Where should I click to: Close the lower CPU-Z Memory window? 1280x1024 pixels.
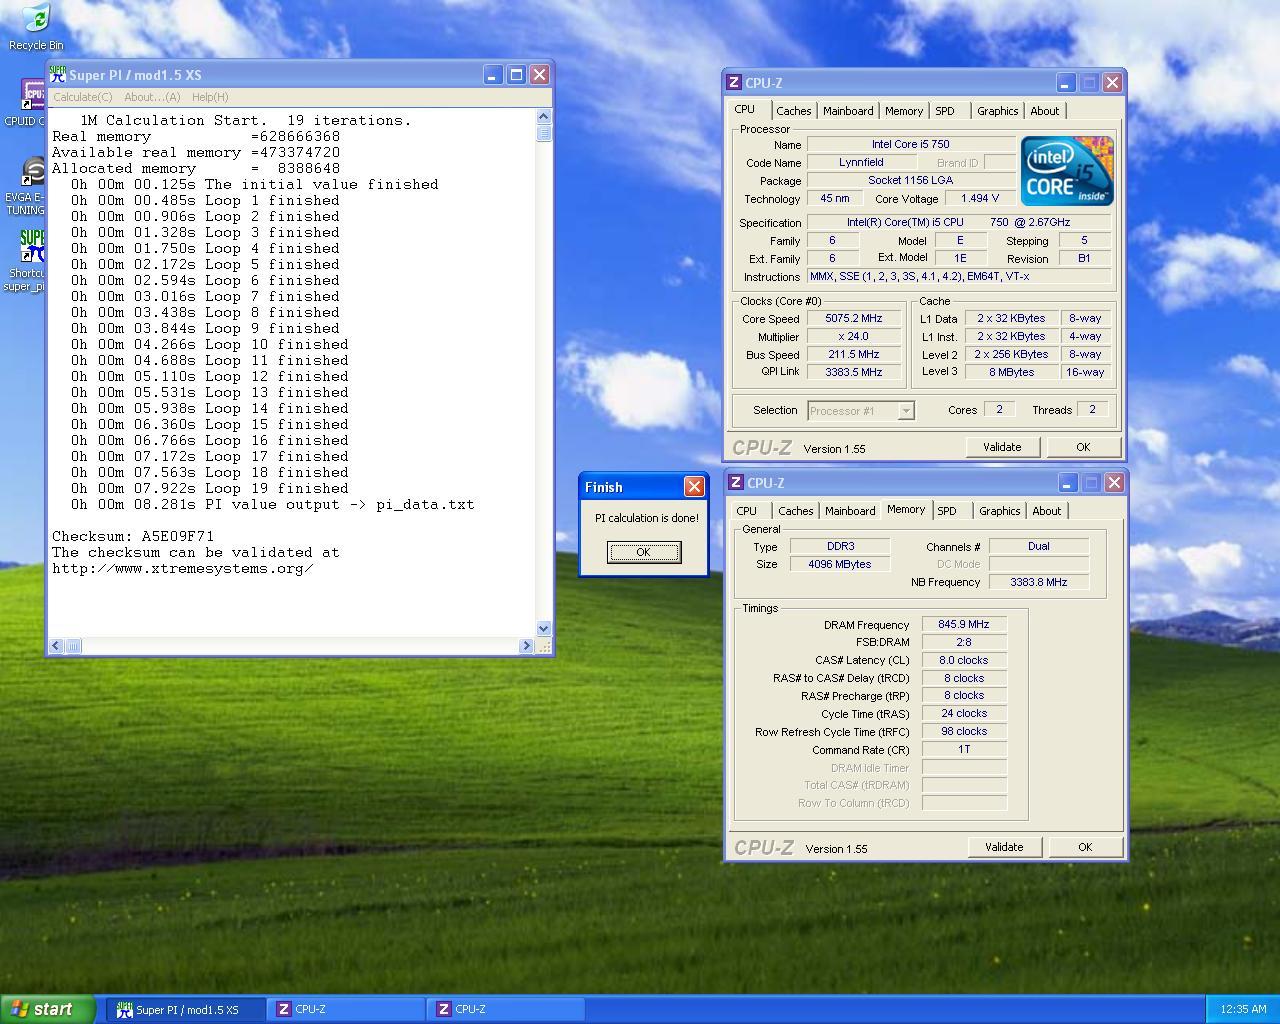pyautogui.click(x=1114, y=483)
